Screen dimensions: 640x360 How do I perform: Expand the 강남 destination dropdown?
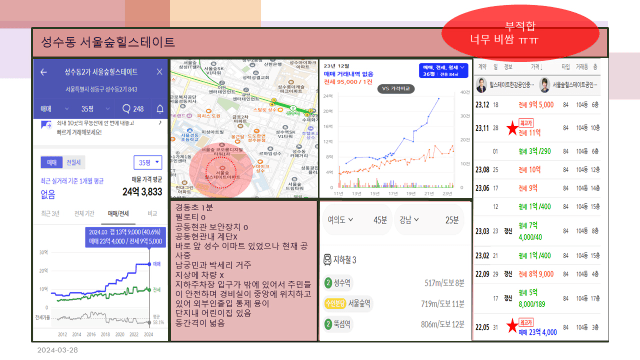[x=409, y=220]
